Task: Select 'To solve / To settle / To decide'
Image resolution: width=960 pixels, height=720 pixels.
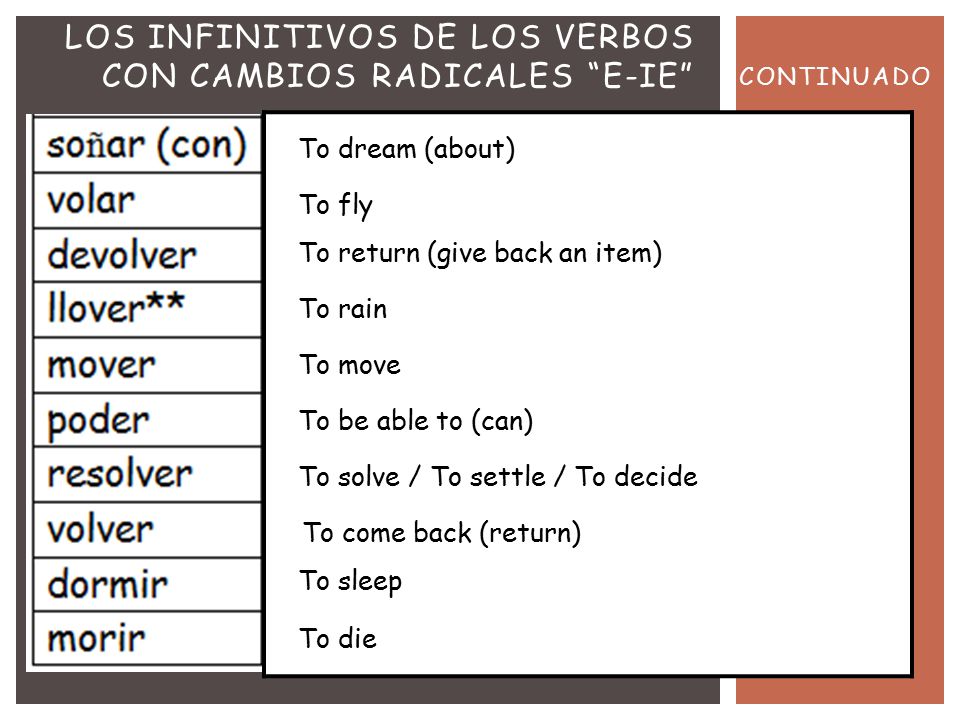Action: tap(498, 476)
